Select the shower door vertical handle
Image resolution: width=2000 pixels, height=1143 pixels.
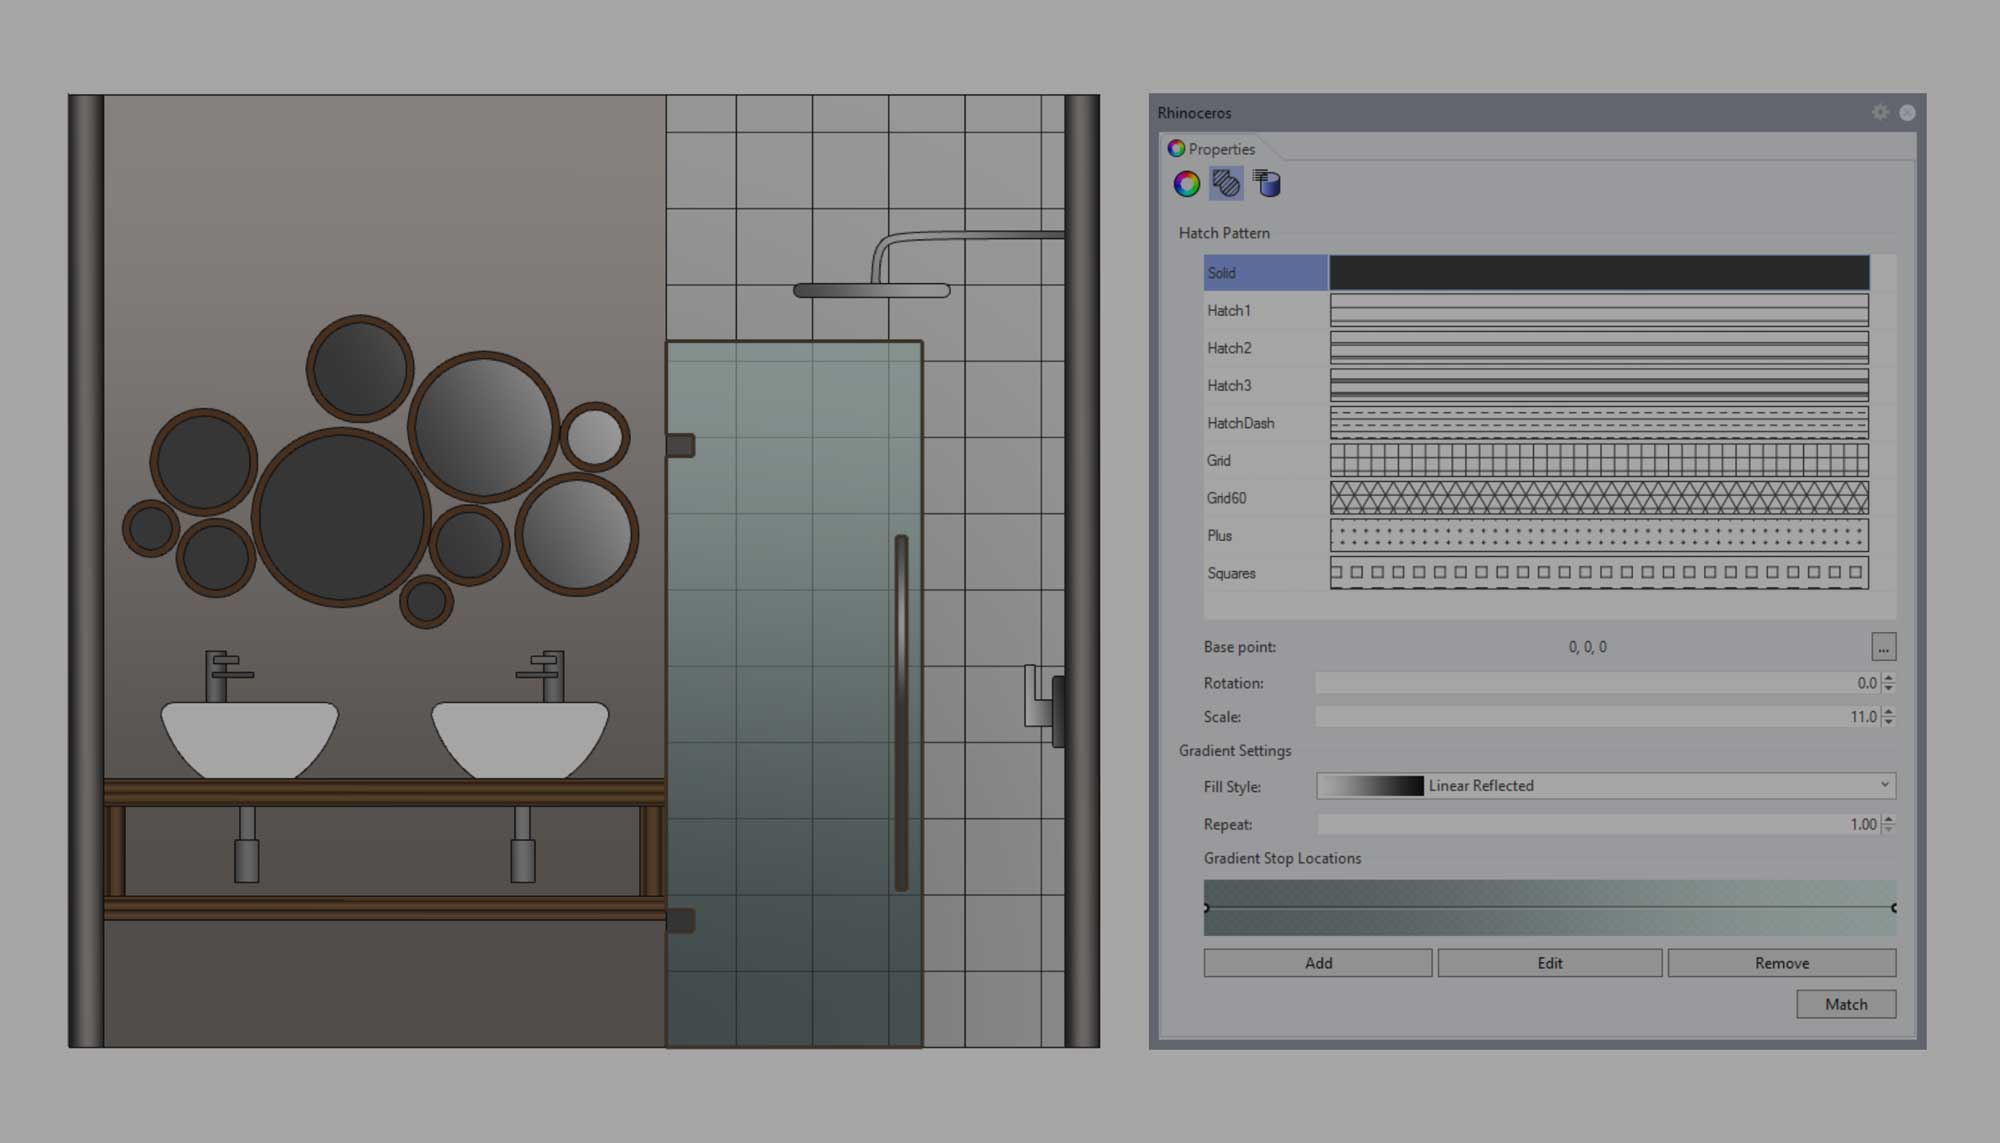(x=901, y=713)
